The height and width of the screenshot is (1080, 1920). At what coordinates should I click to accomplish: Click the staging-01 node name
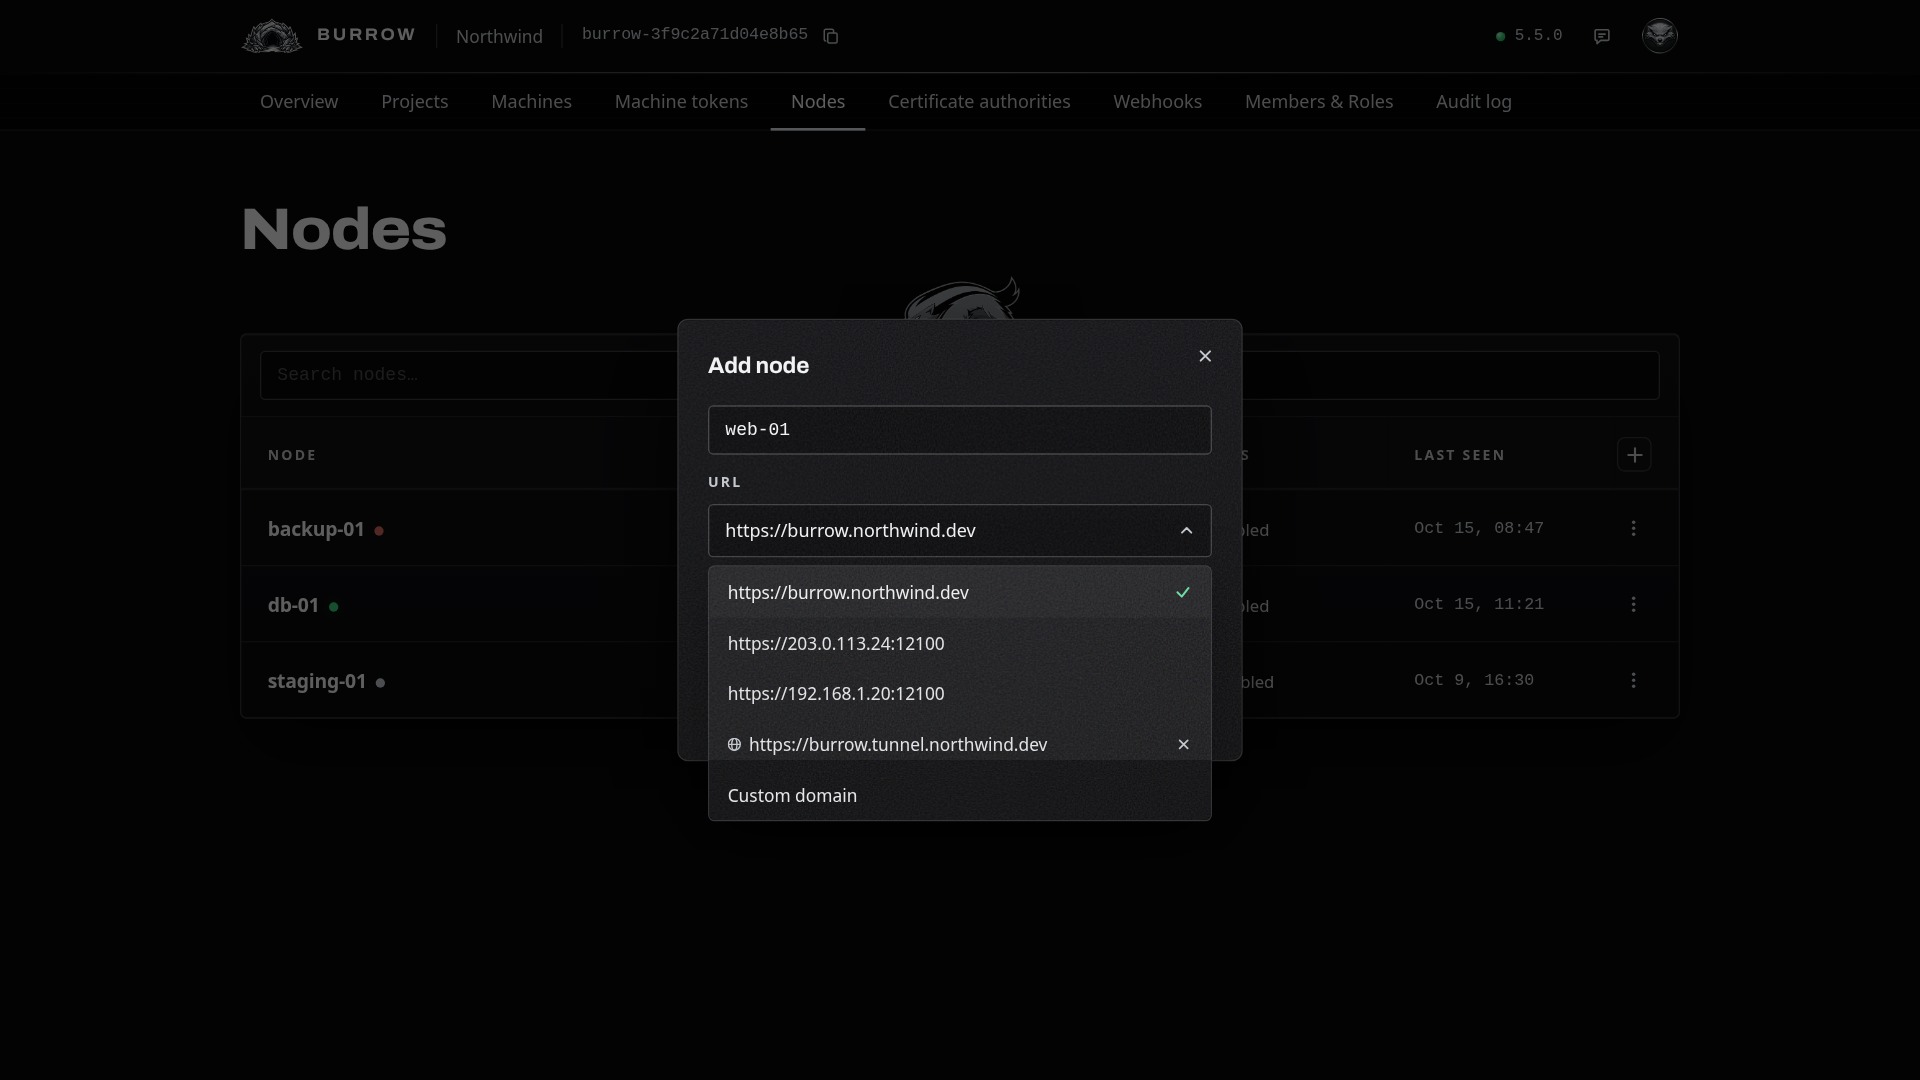317,681
